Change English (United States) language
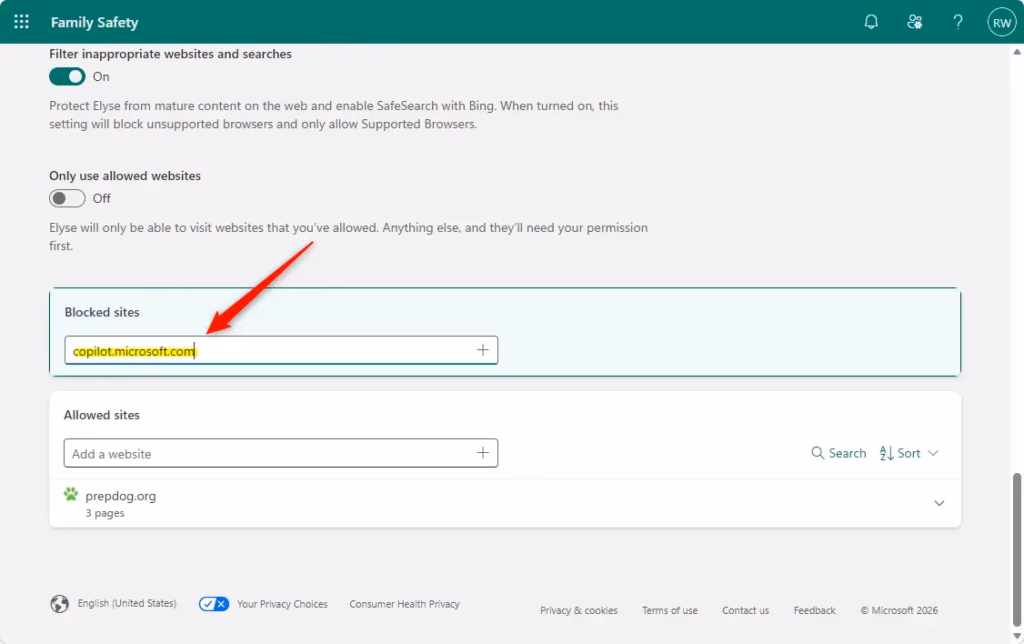Viewport: 1024px width, 644px height. pyautogui.click(x=127, y=604)
